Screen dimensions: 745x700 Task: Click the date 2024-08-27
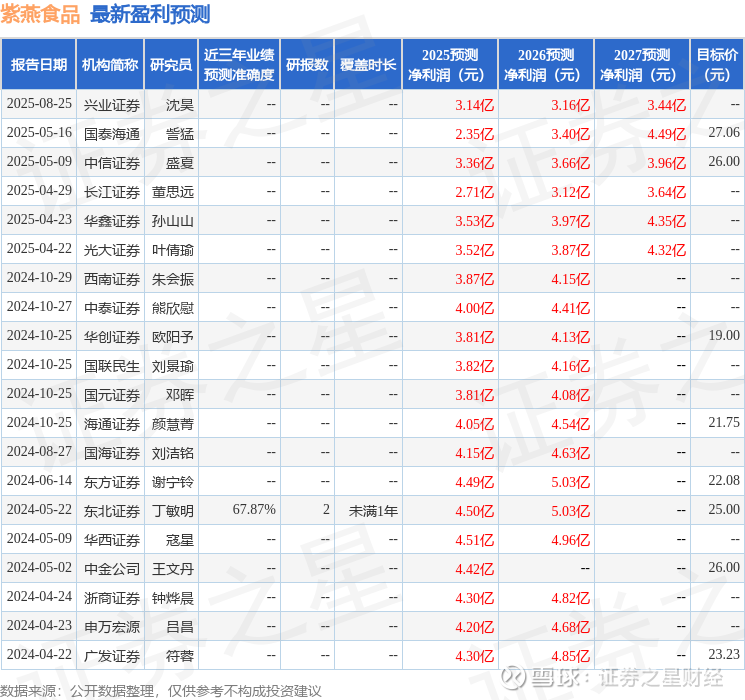coord(39,452)
